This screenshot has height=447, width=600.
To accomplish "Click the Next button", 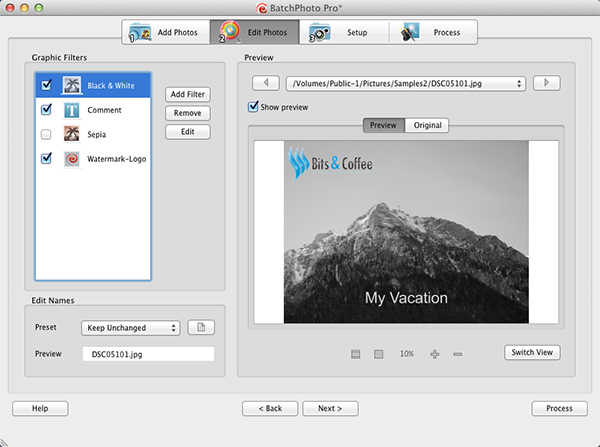I will tap(329, 408).
